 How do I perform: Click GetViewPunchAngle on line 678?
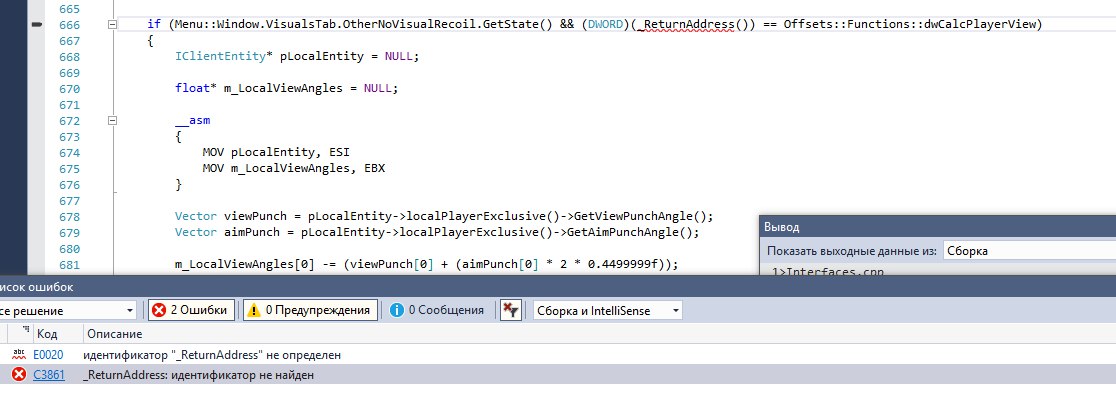click(631, 216)
